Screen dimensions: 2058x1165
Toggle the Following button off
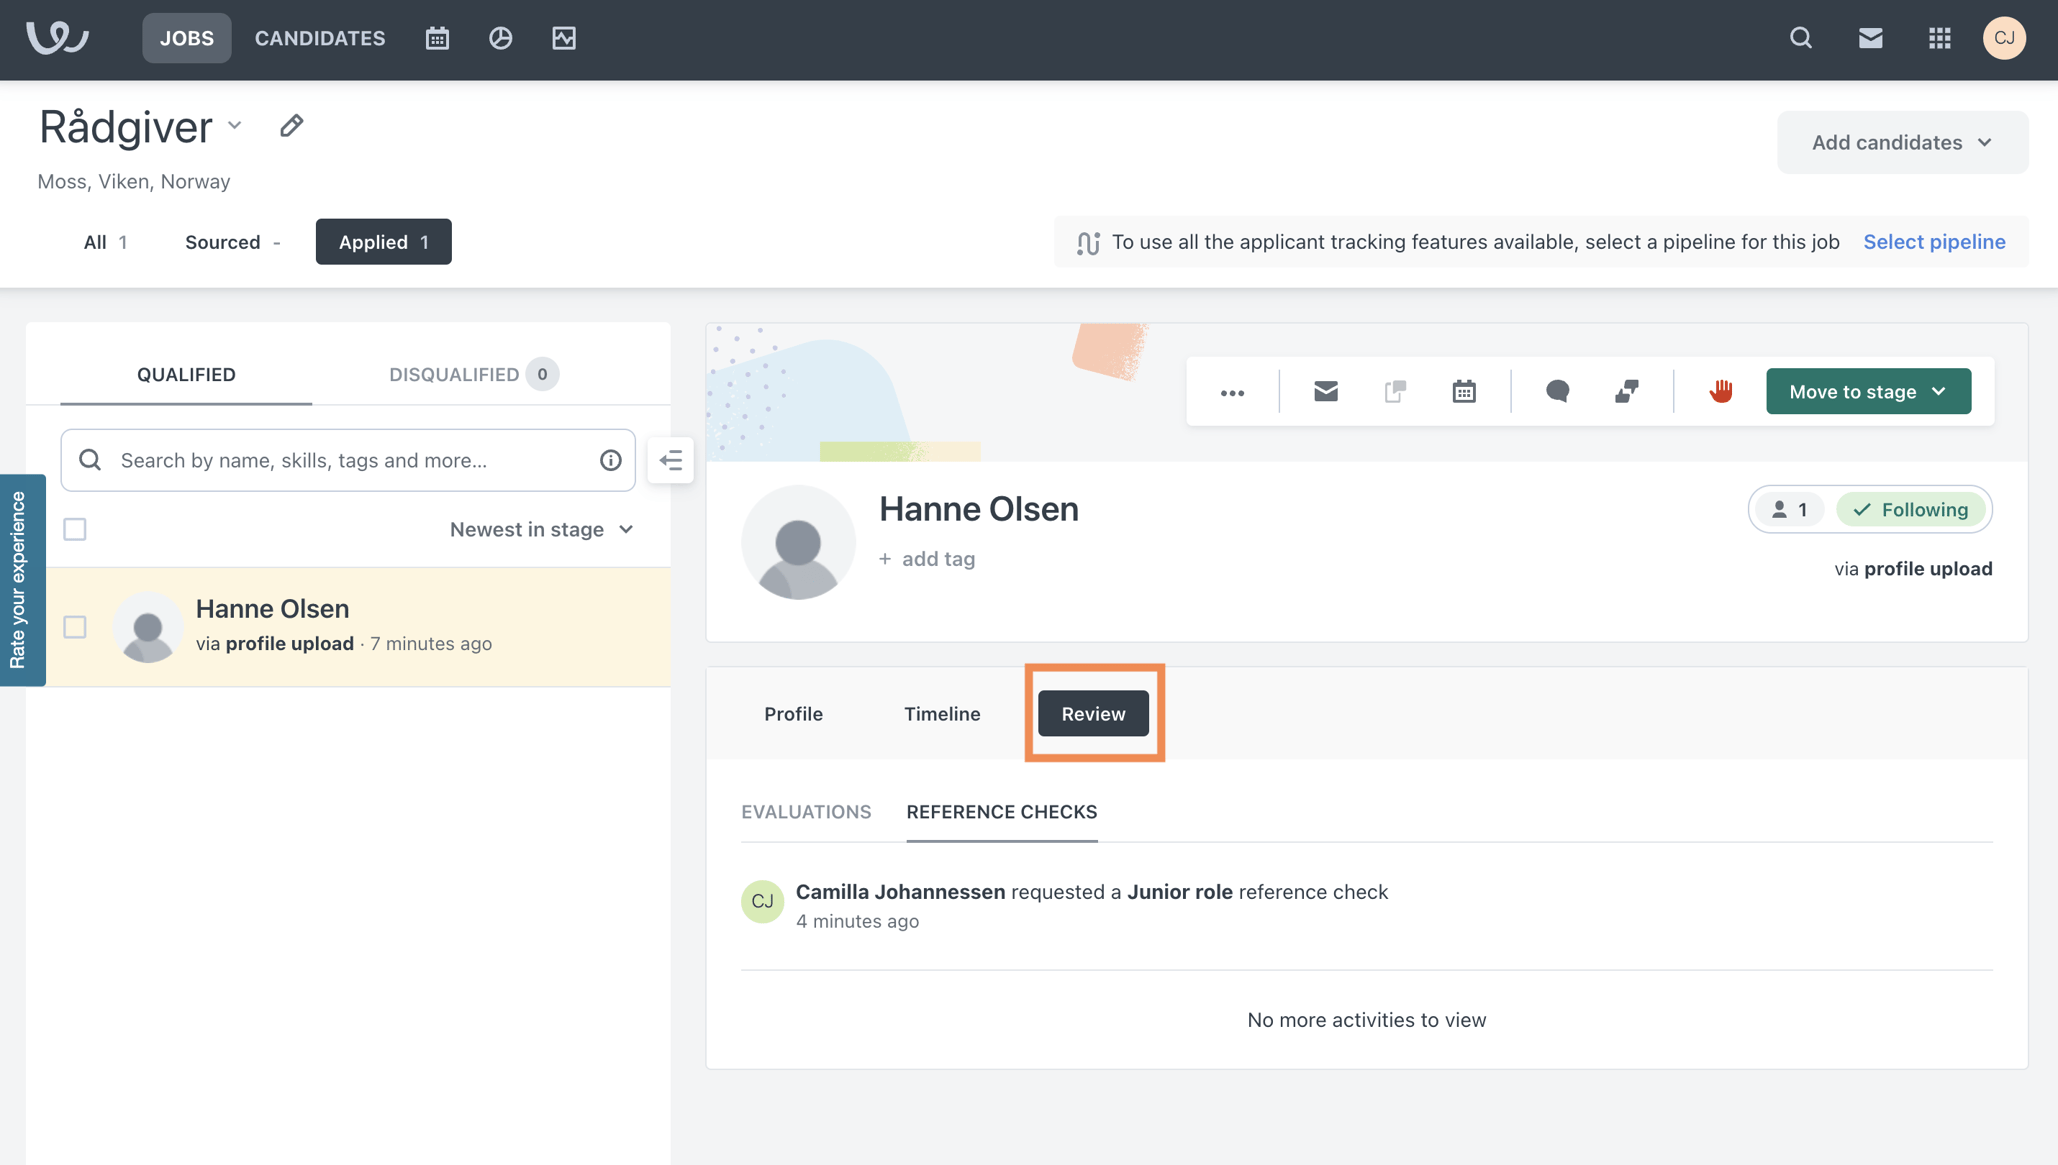pos(1910,510)
